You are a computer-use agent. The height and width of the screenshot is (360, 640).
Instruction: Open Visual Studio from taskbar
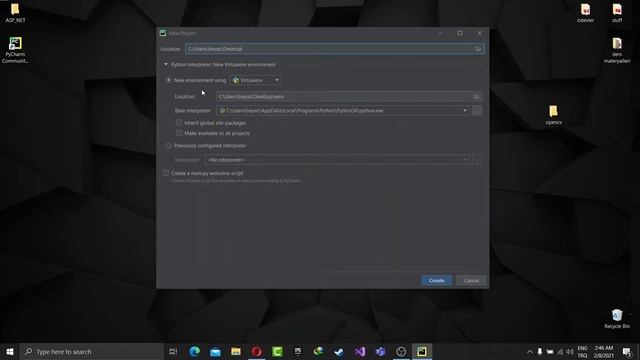click(x=360, y=351)
